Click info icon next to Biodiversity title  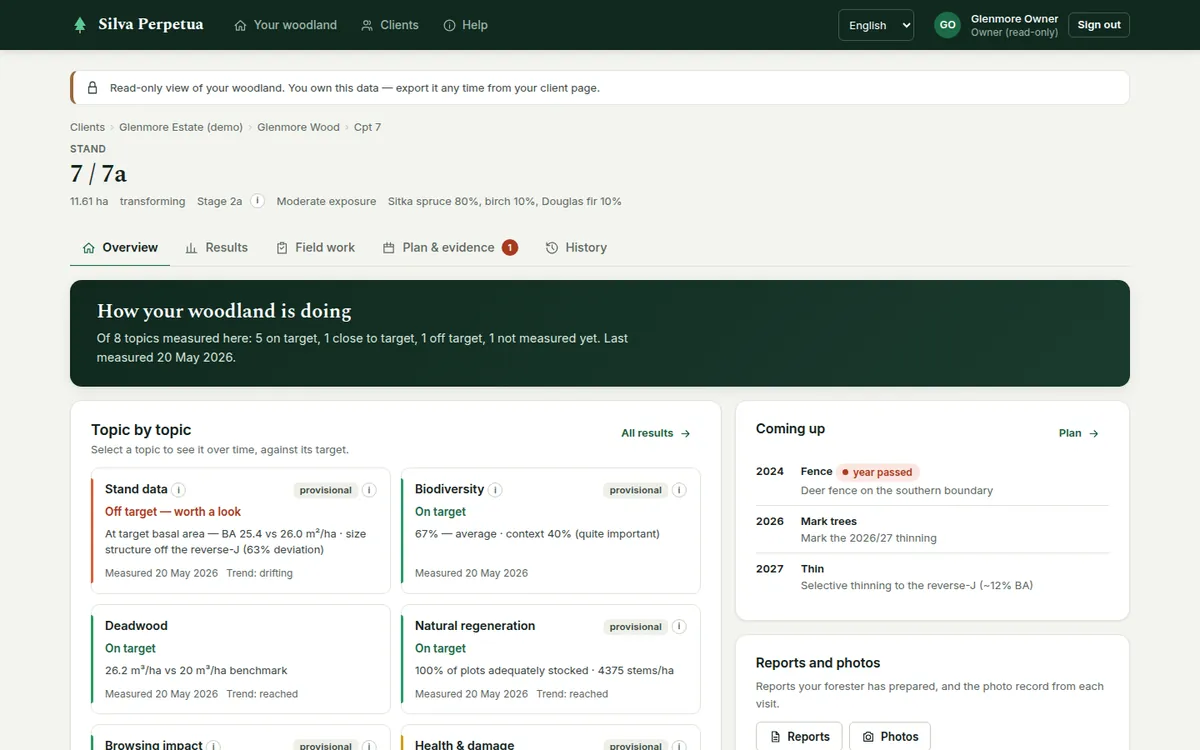click(x=495, y=490)
